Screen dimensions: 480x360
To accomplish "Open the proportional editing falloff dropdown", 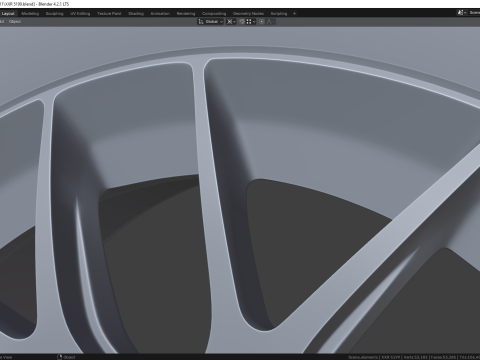I will pos(270,22).
